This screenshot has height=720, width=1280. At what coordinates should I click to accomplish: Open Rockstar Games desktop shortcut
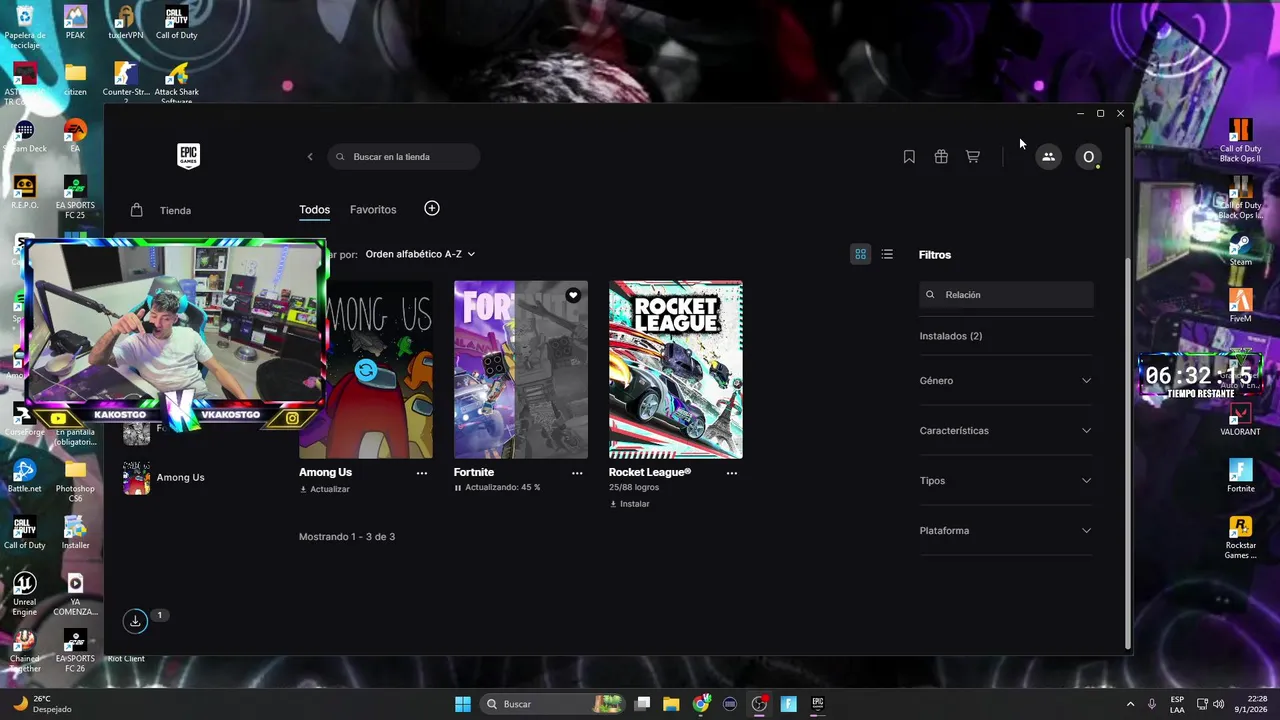(1240, 538)
